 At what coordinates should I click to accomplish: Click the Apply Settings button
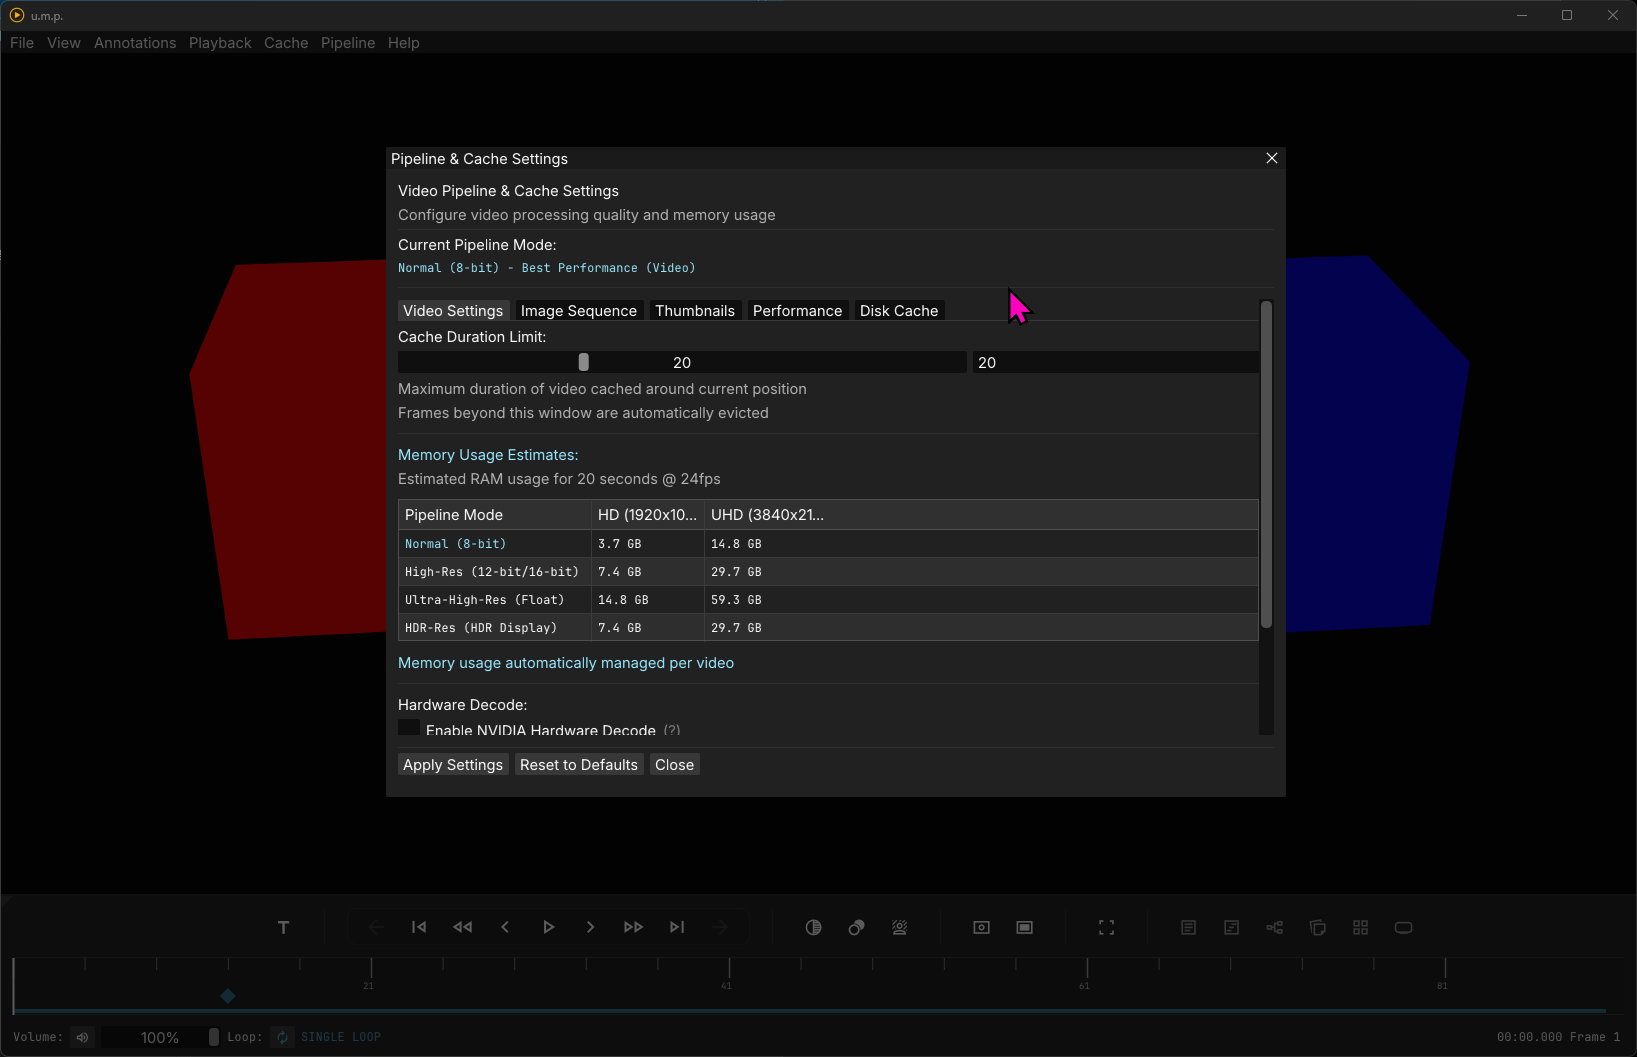pyautogui.click(x=453, y=765)
